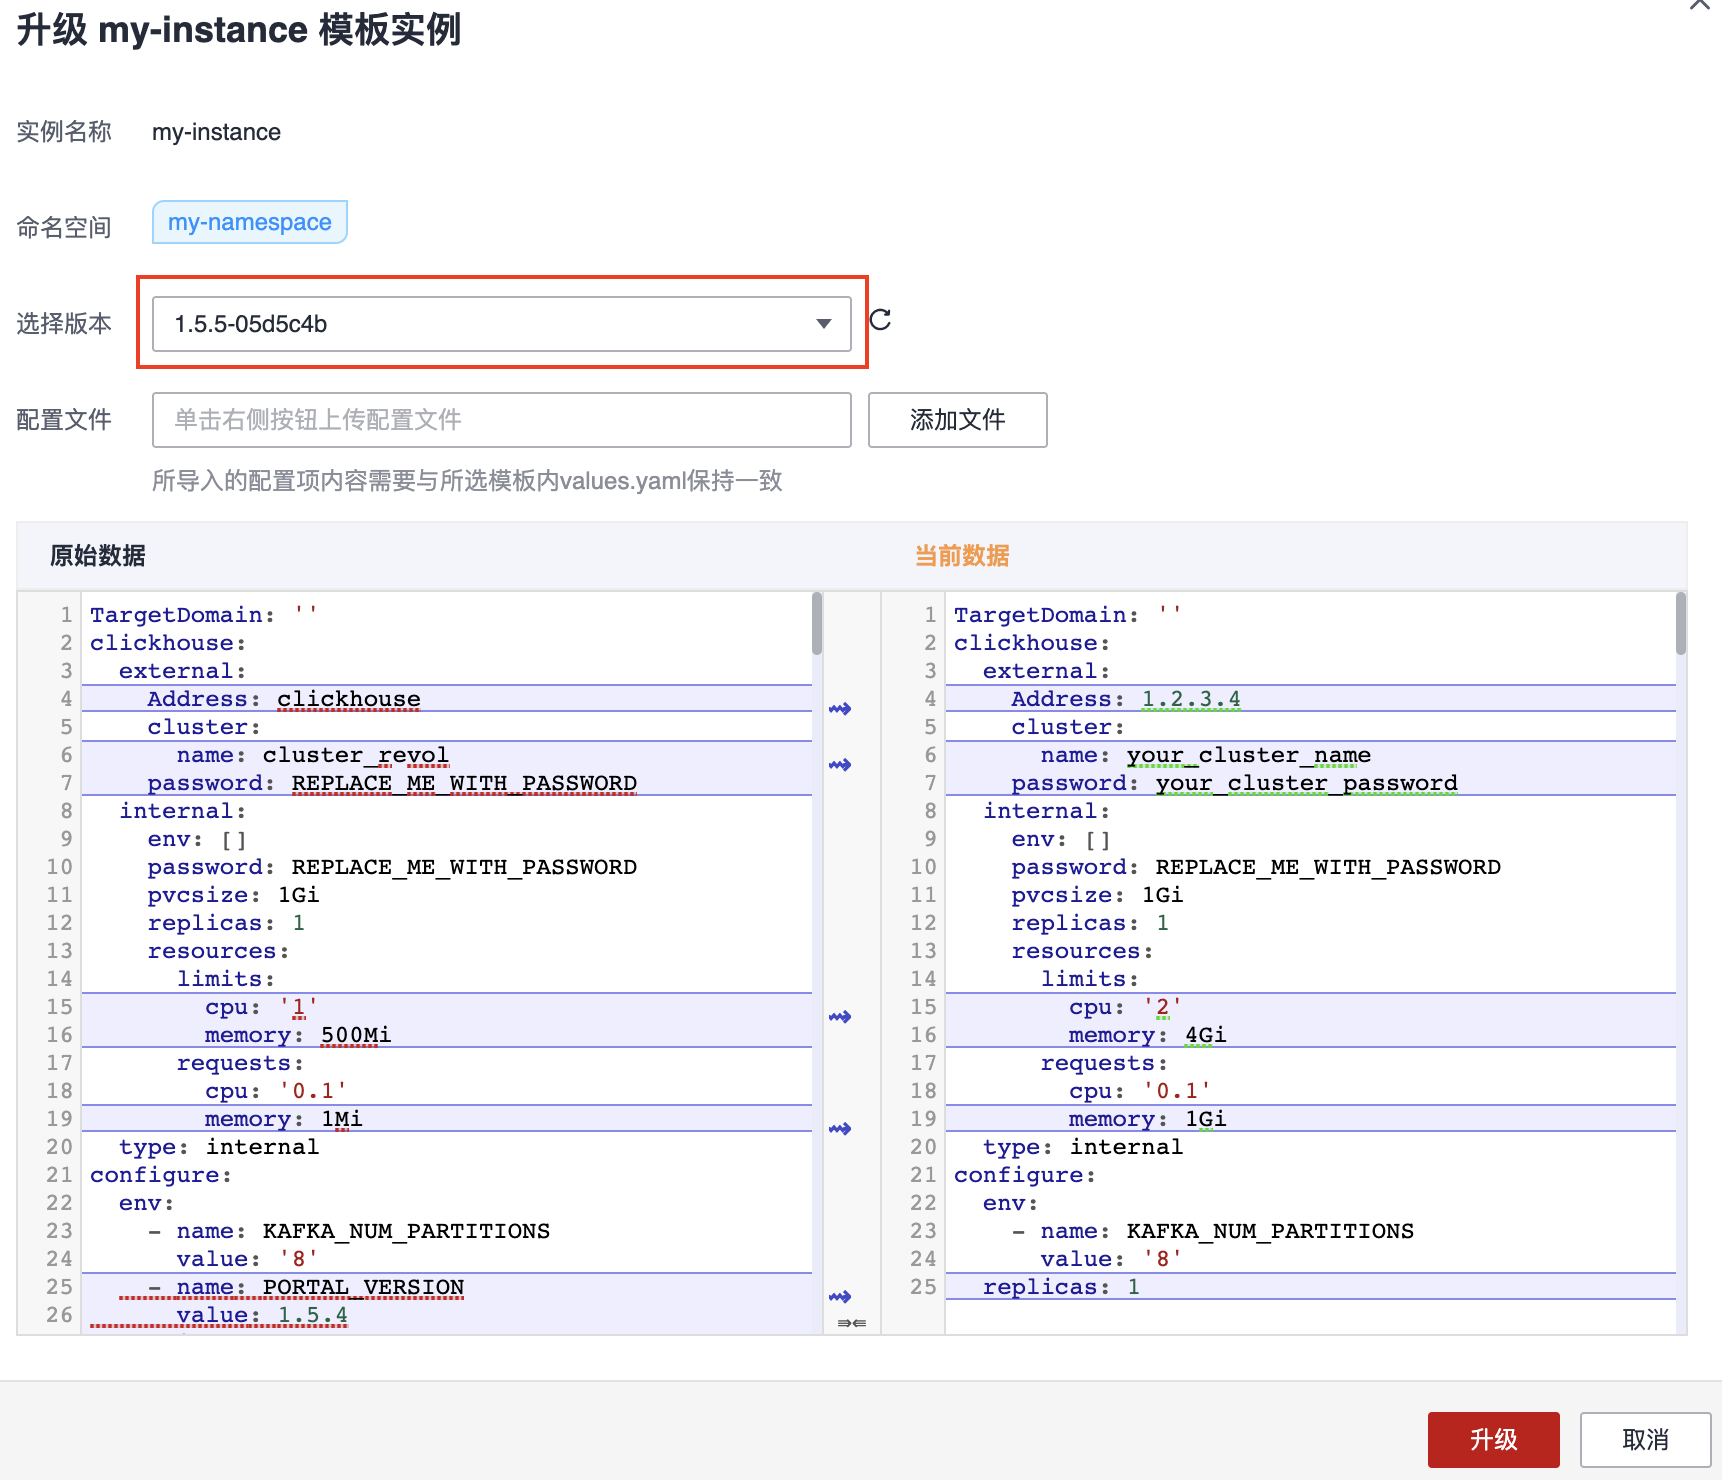Screen dimensions: 1722x1480
Task: Click 'Address: 1.2.3.4' in current data
Action: 1126,699
